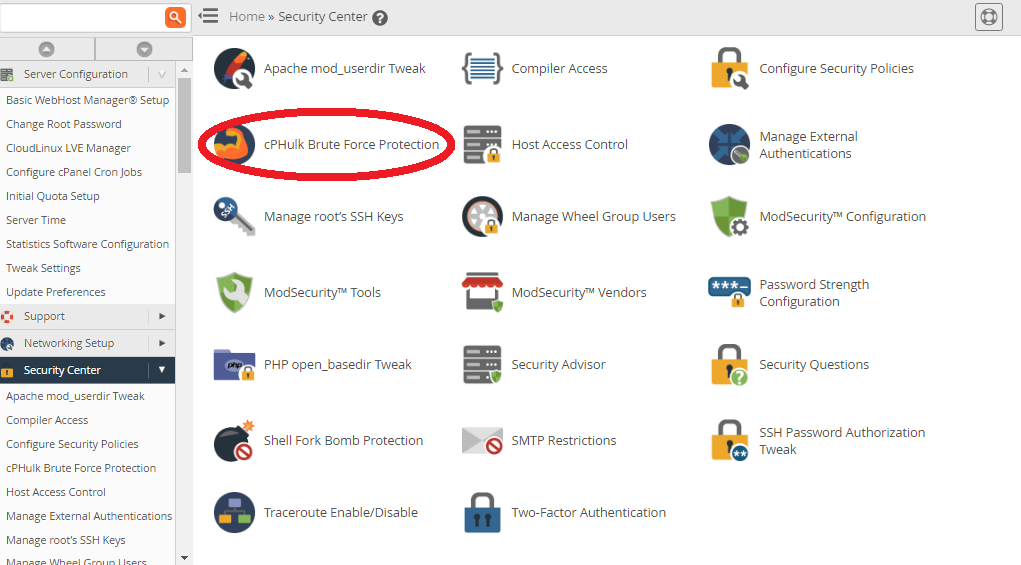Open Apache mod_userdir Tweak feather icon
Viewport: 1021px width, 565px height.
(234, 68)
